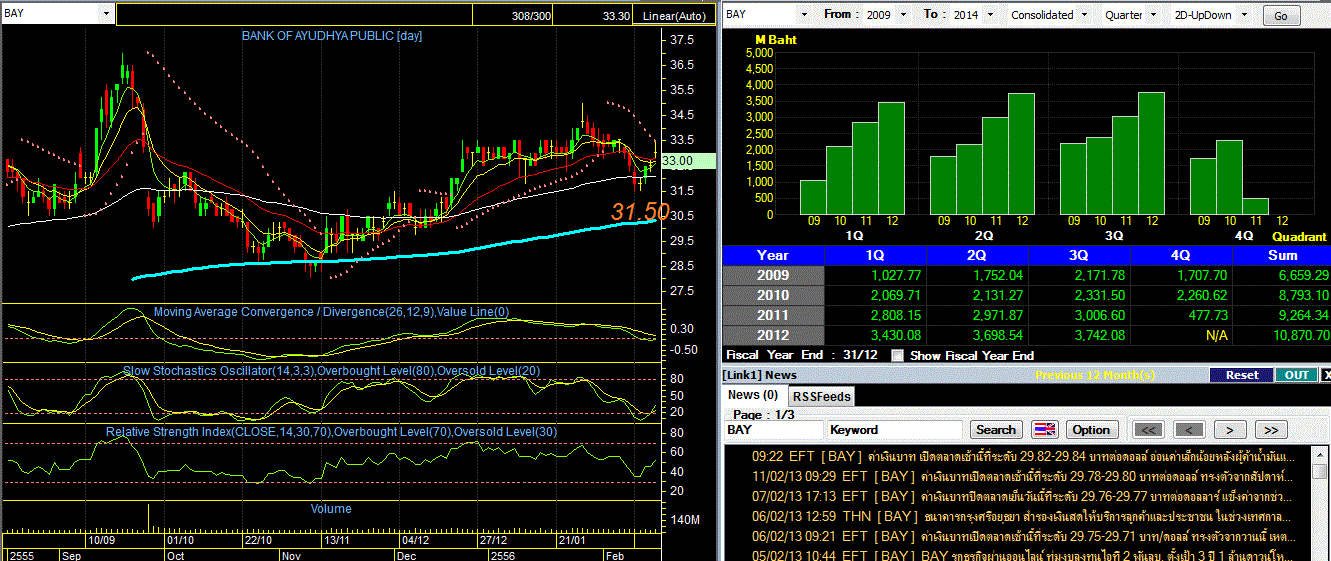Click the Previous 12 Month(s) label
The height and width of the screenshot is (561, 1331).
pyautogui.click(x=1095, y=375)
